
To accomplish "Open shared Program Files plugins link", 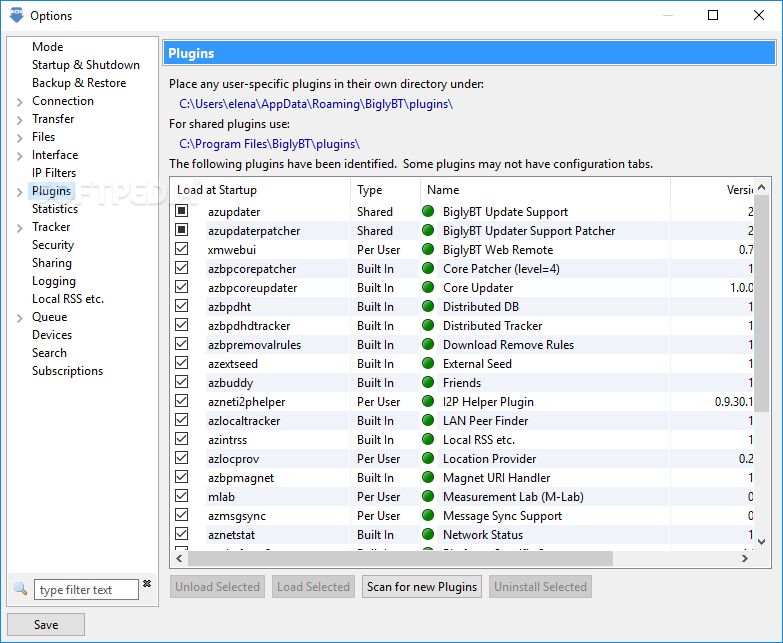I will click(x=269, y=144).
